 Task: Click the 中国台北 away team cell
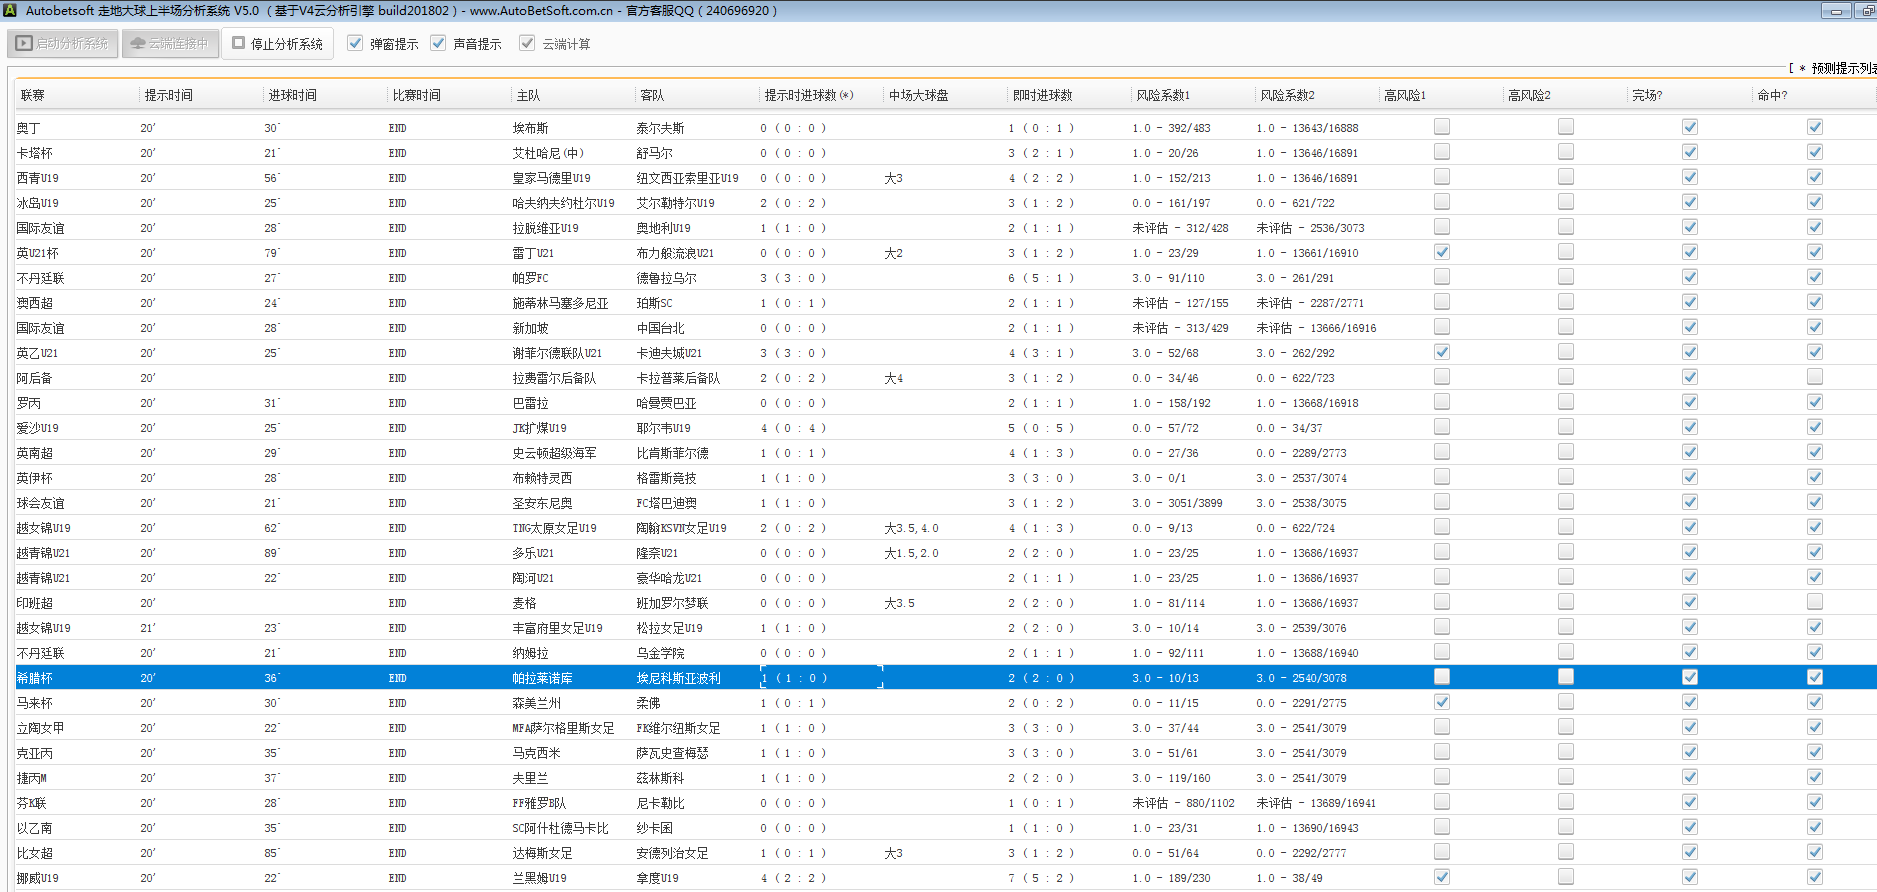661,328
